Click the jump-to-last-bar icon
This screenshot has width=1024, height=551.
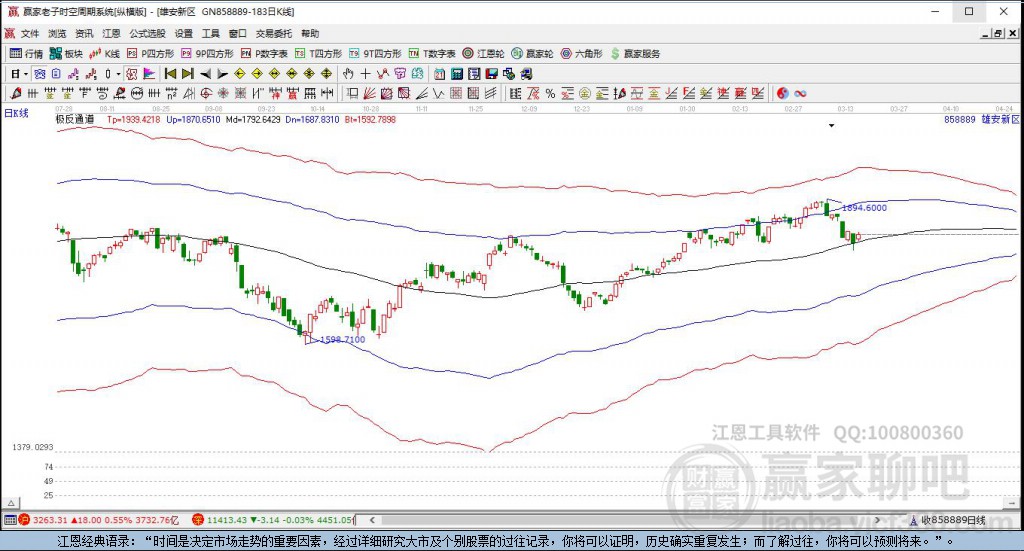[187, 74]
